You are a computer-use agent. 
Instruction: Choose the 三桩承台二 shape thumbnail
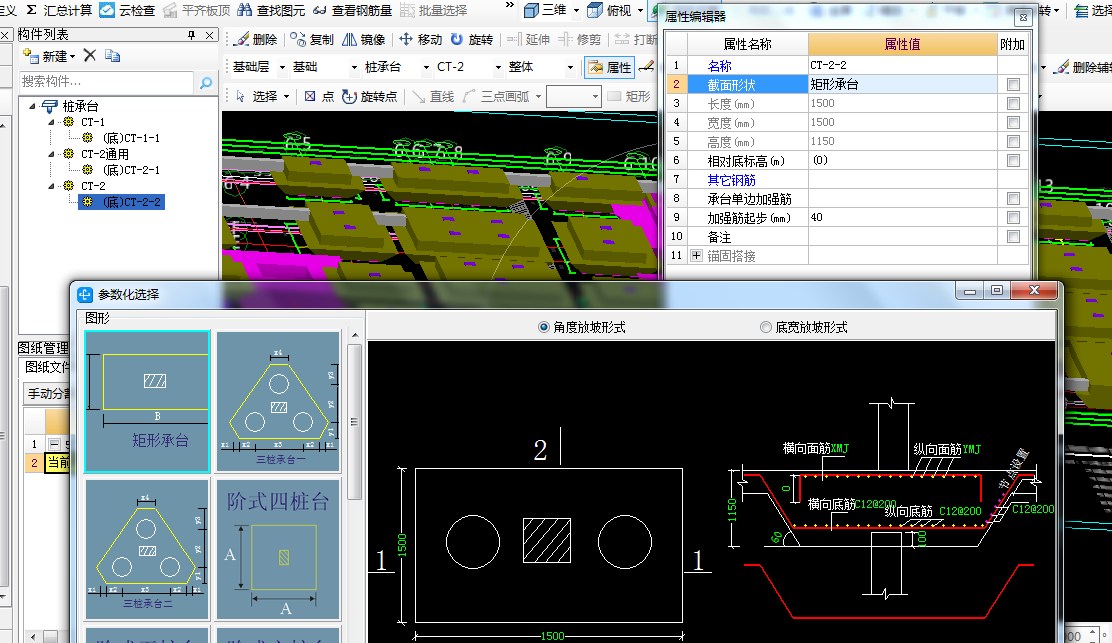(x=148, y=549)
